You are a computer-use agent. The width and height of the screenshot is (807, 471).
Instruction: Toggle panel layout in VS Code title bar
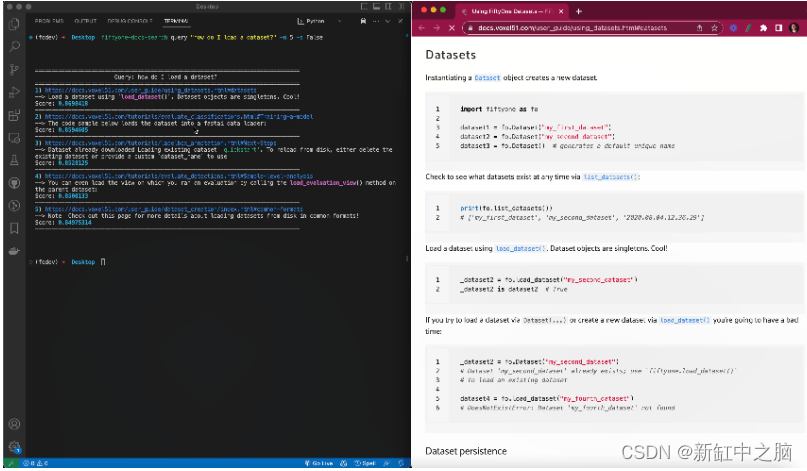point(376,7)
